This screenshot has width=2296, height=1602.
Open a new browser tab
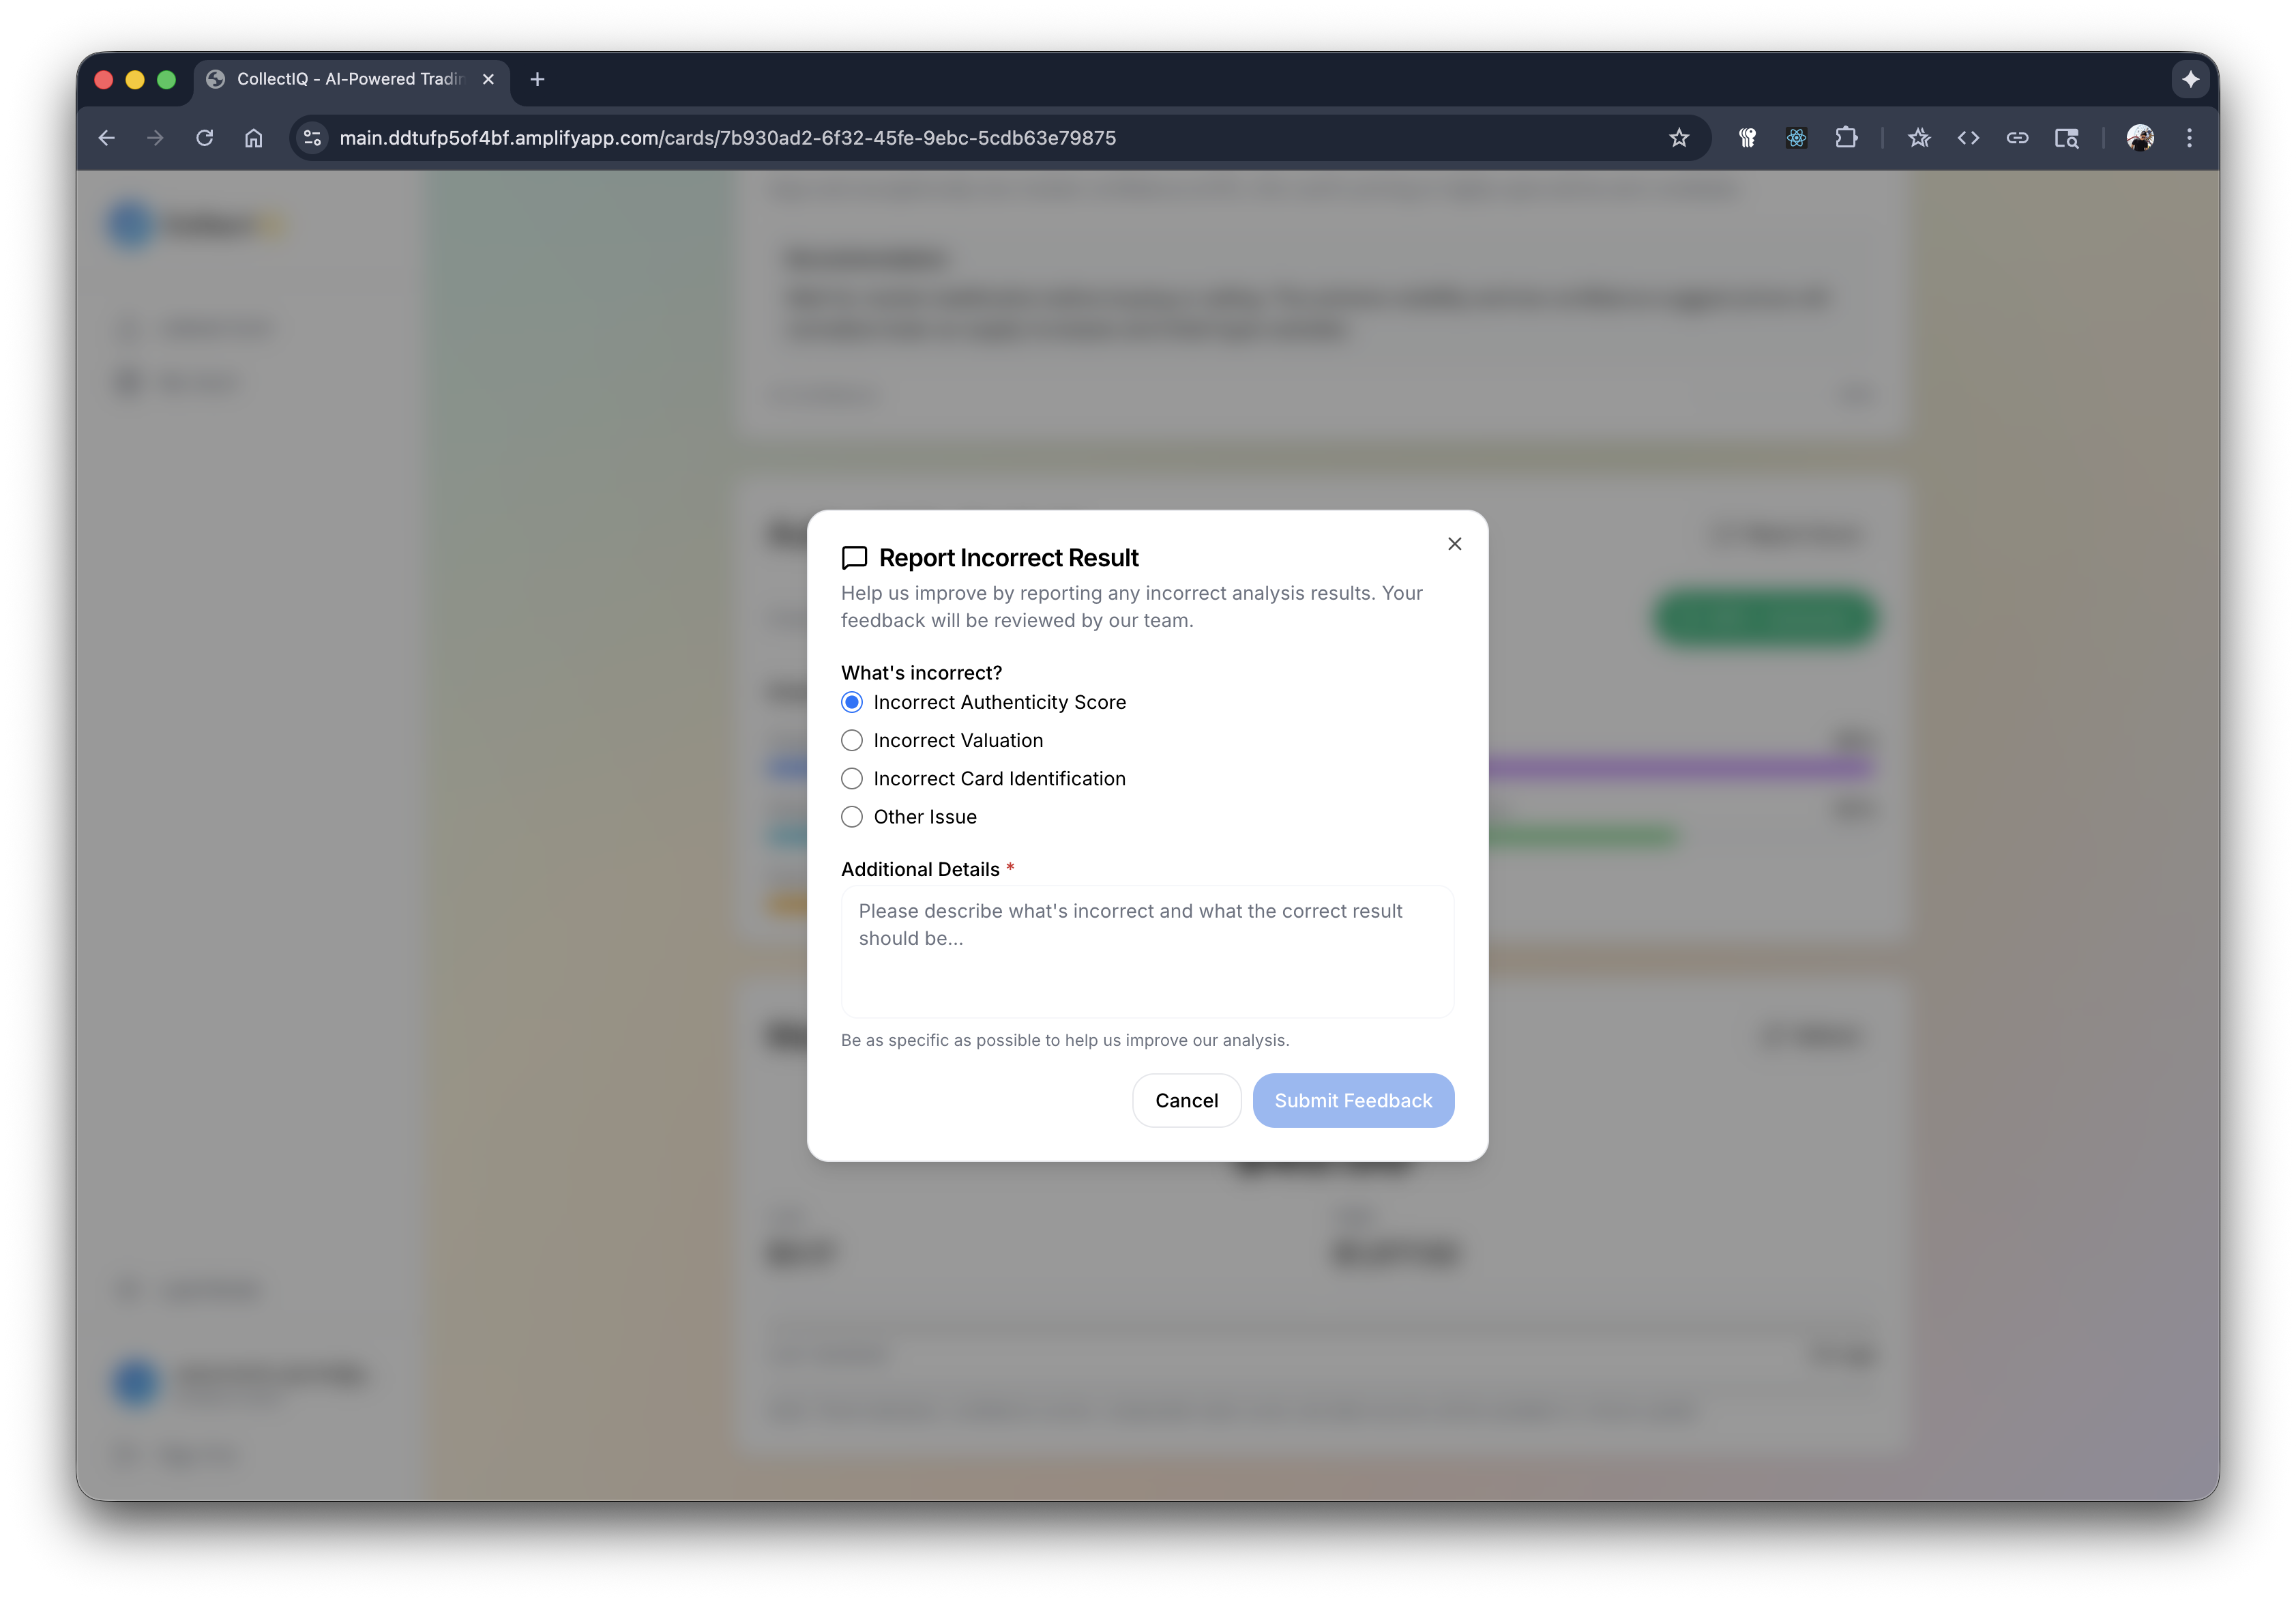pyautogui.click(x=537, y=79)
